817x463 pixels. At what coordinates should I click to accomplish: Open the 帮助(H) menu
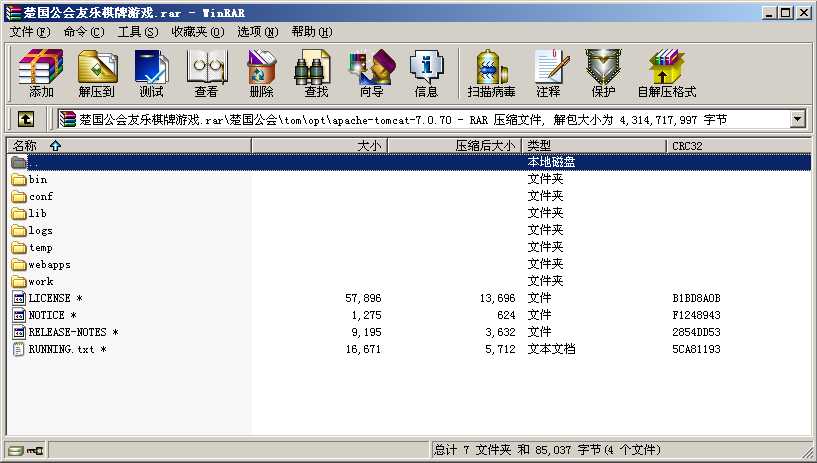coord(312,32)
